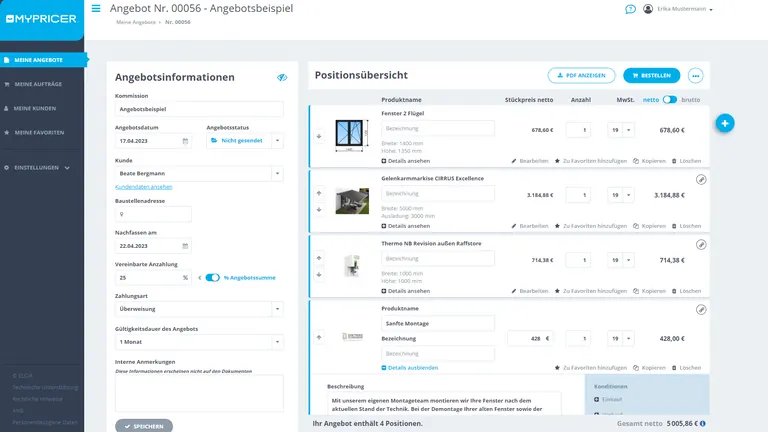Go to Meine Aufträge in sidebar
The height and width of the screenshot is (432, 768).
coord(42,83)
